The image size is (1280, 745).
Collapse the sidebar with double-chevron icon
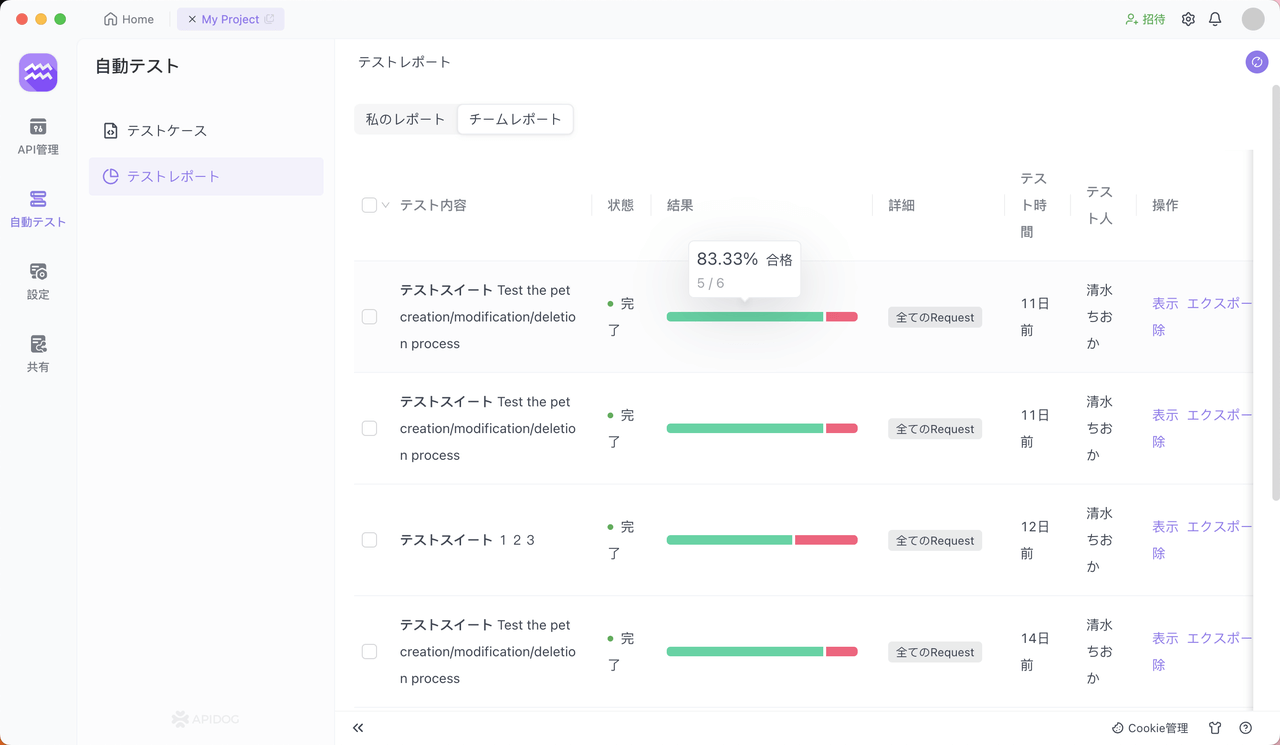click(358, 728)
